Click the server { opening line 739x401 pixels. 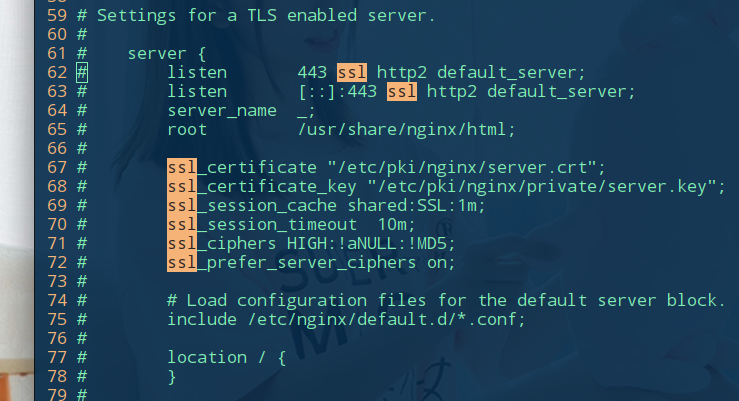point(167,54)
